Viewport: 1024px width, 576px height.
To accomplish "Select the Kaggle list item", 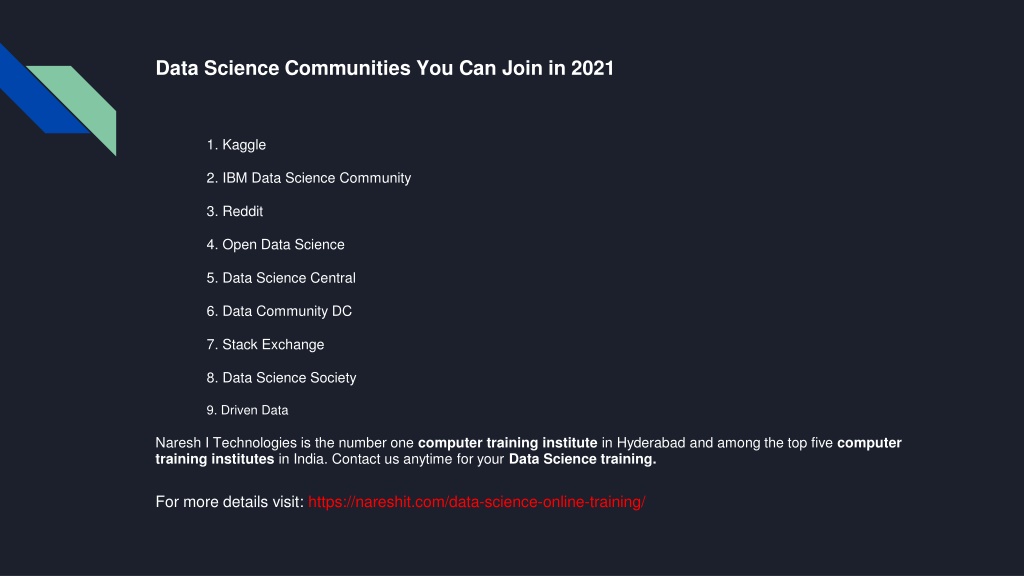I will (x=236, y=145).
